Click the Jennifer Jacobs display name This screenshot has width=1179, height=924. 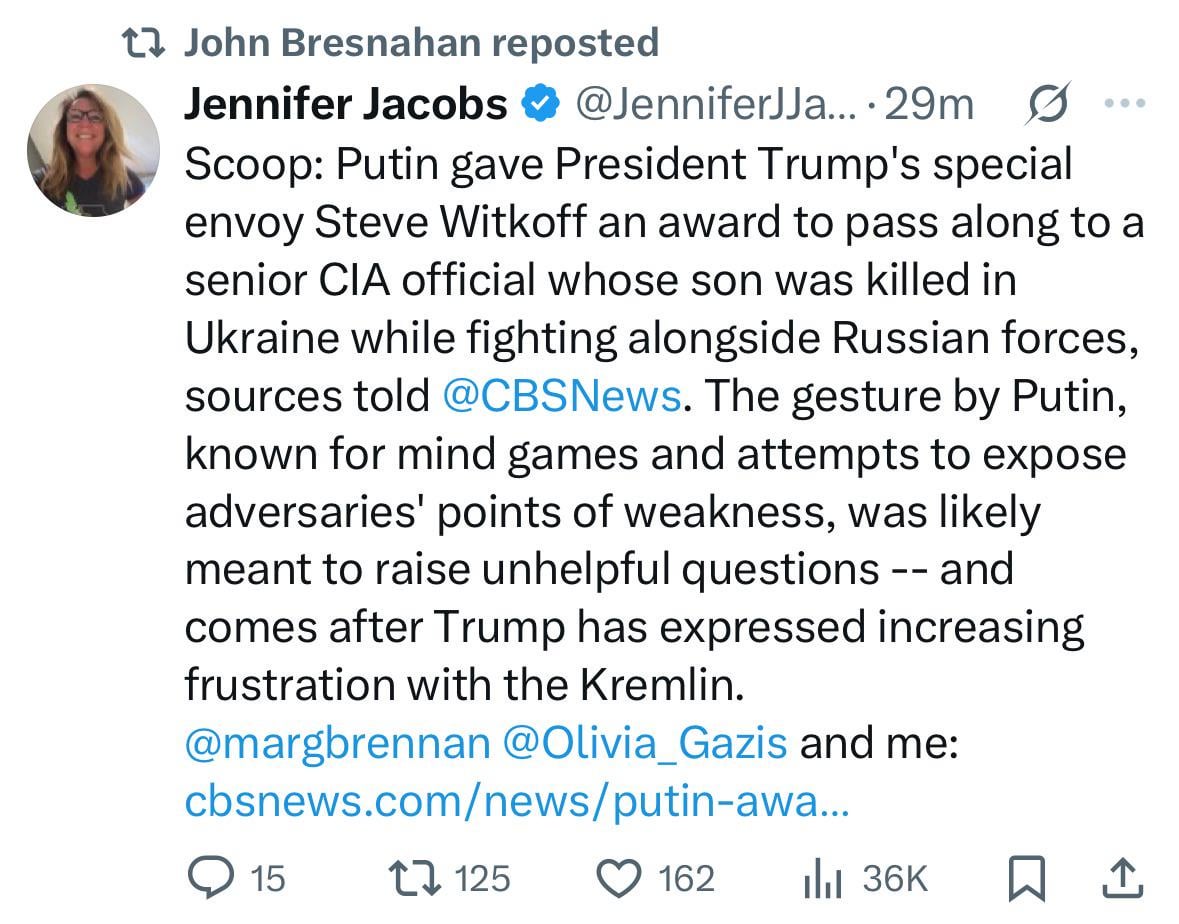click(346, 103)
